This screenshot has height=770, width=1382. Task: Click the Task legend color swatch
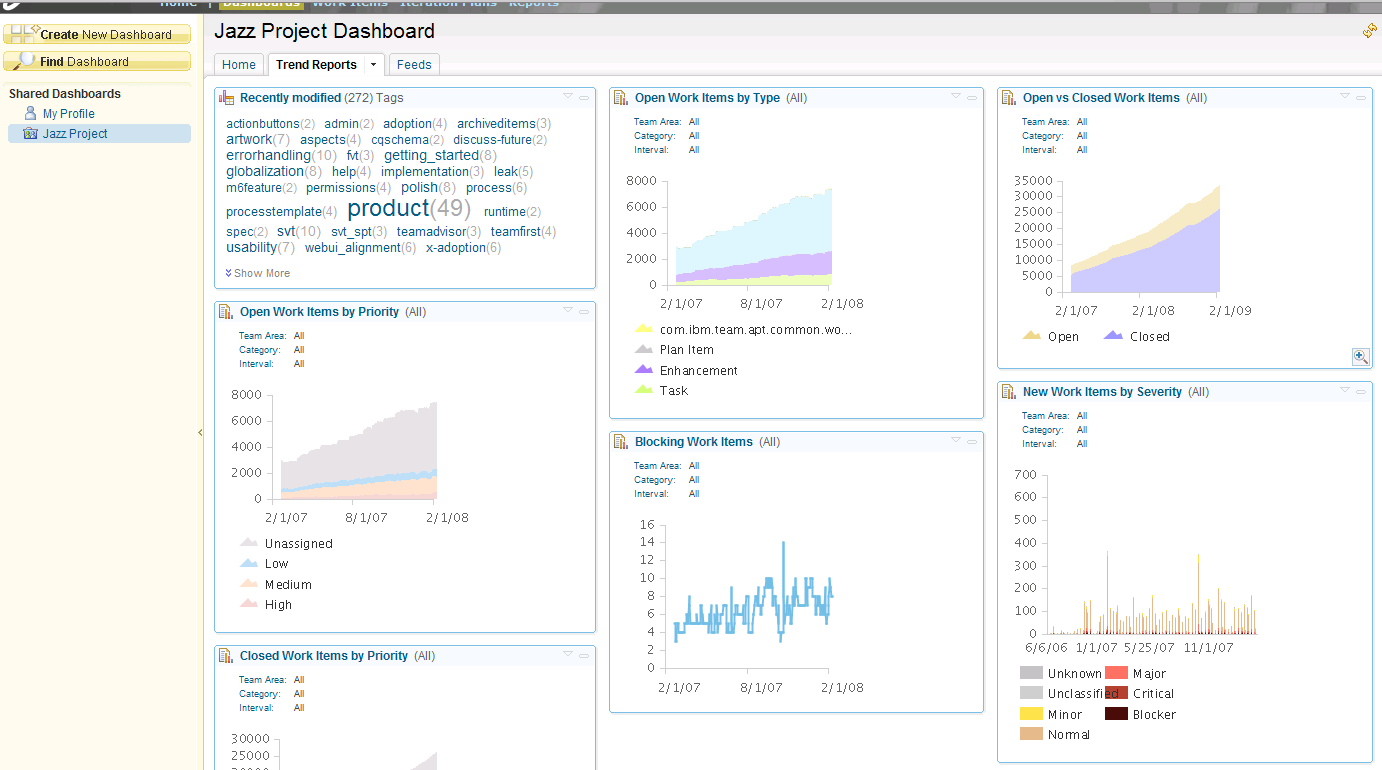645,390
